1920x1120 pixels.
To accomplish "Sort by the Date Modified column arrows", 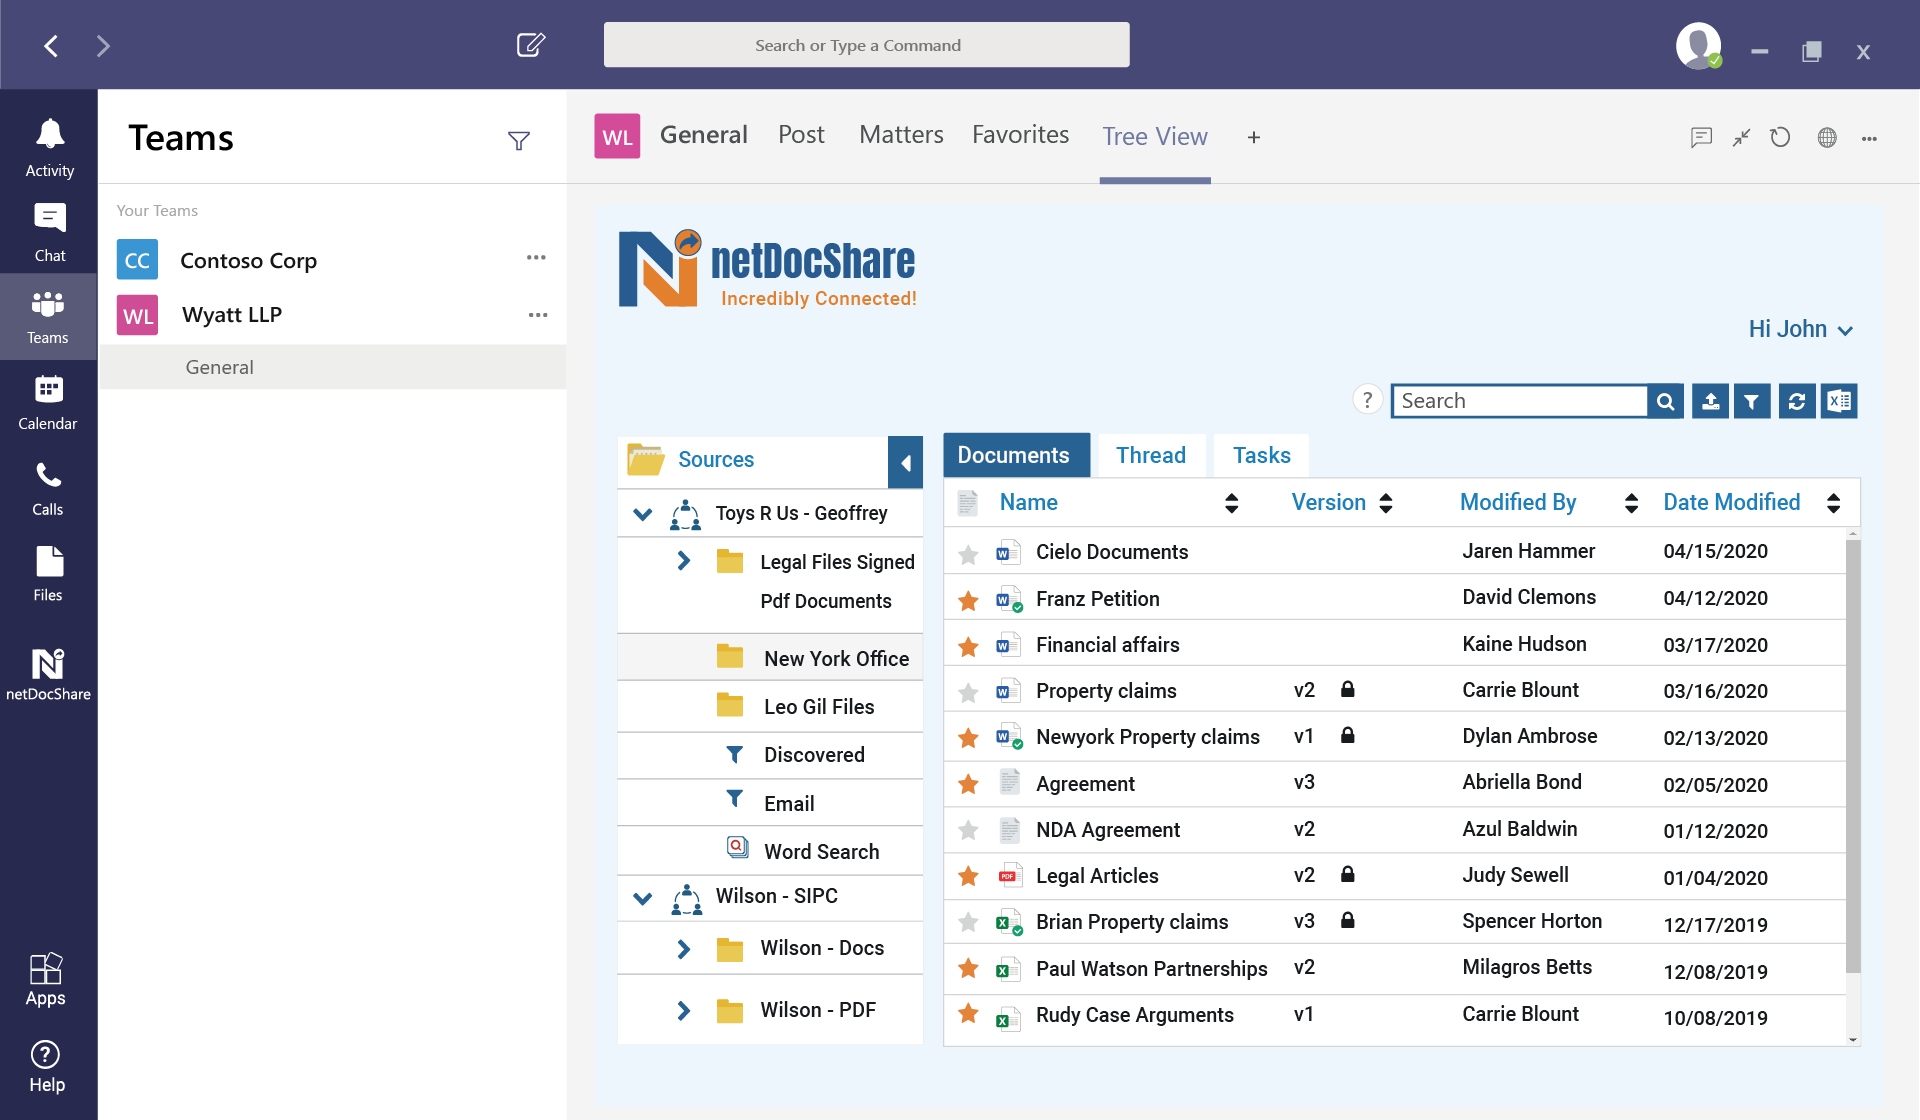I will point(1833,503).
